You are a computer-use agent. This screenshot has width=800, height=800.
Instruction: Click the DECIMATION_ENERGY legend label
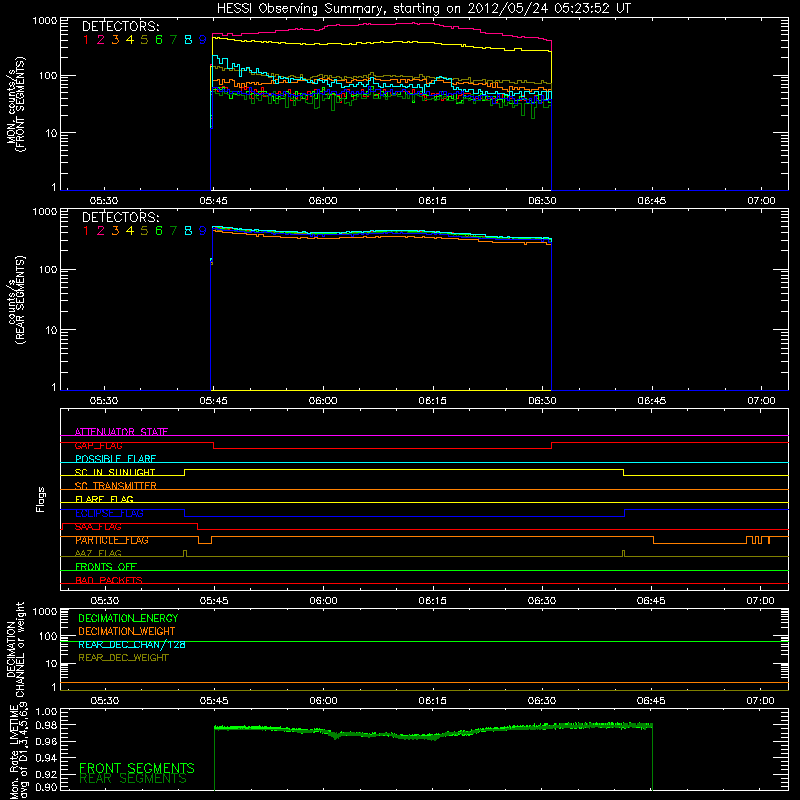pyautogui.click(x=128, y=618)
